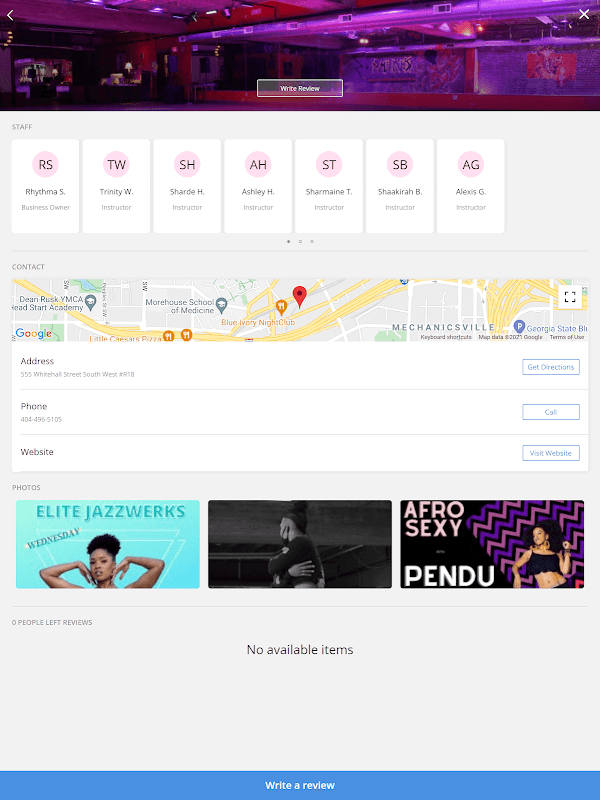
Task: Click the Google logo on the map
Action: (x=34, y=334)
